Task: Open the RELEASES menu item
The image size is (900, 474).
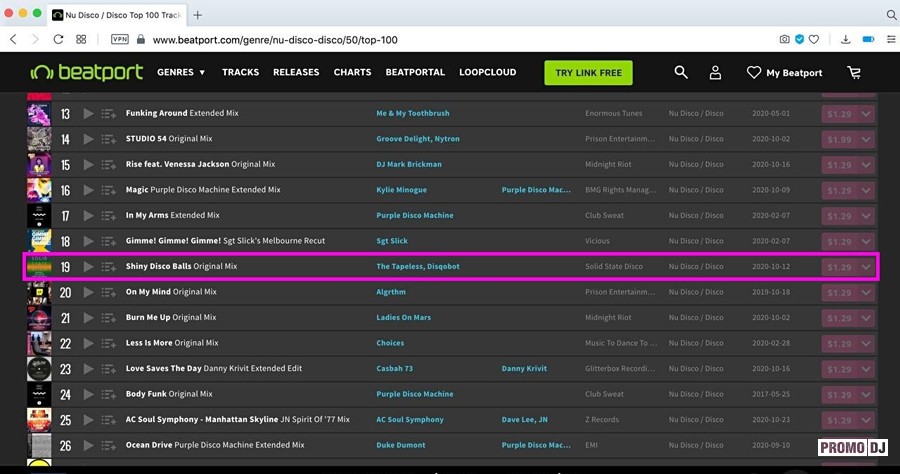Action: (x=296, y=72)
